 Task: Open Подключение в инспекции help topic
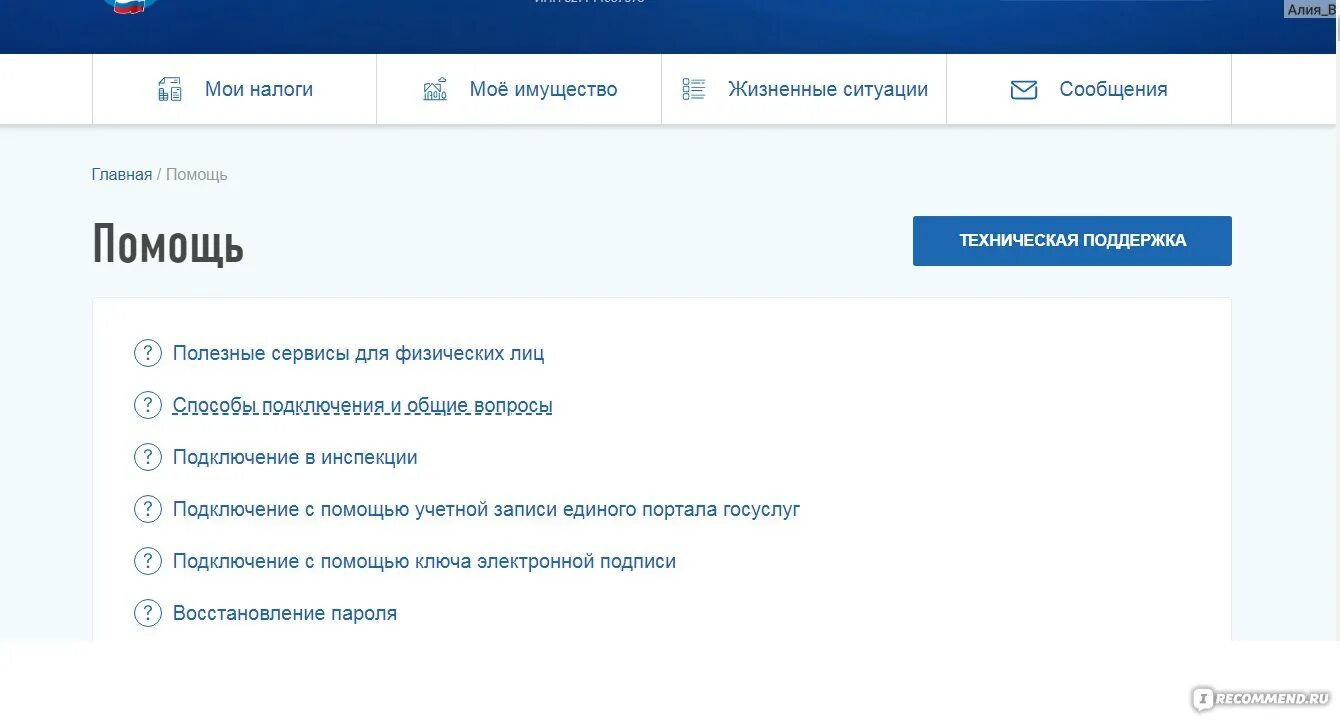[x=295, y=457]
